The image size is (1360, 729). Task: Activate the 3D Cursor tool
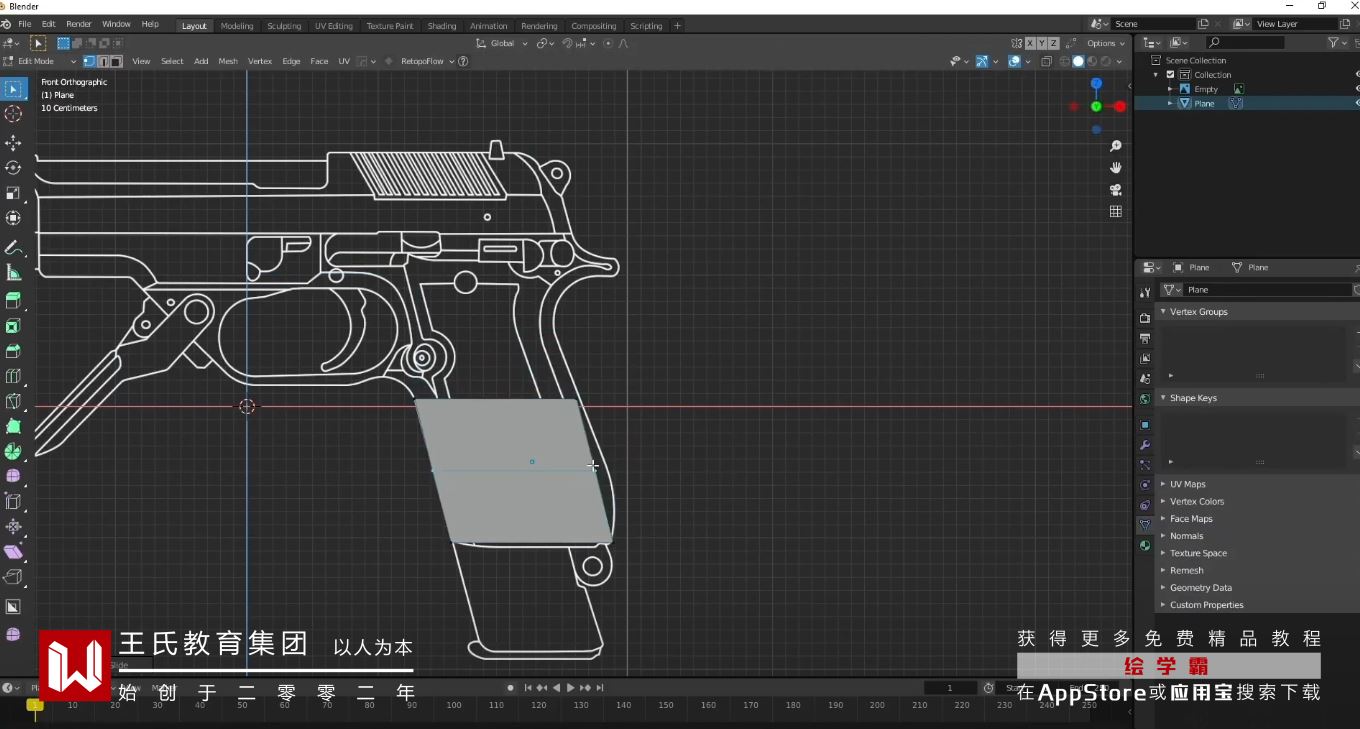[13, 114]
